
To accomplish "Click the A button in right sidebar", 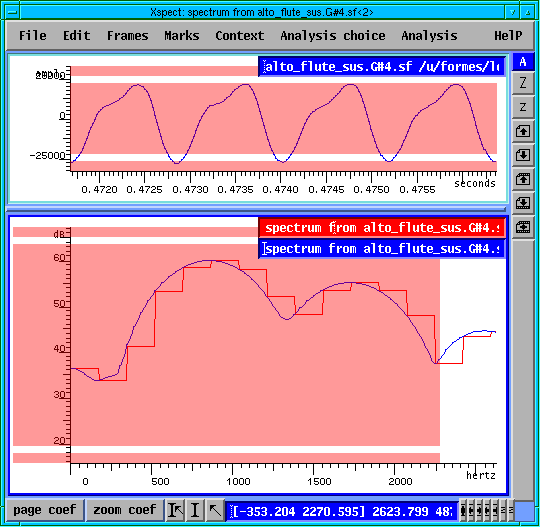I will tap(523, 62).
